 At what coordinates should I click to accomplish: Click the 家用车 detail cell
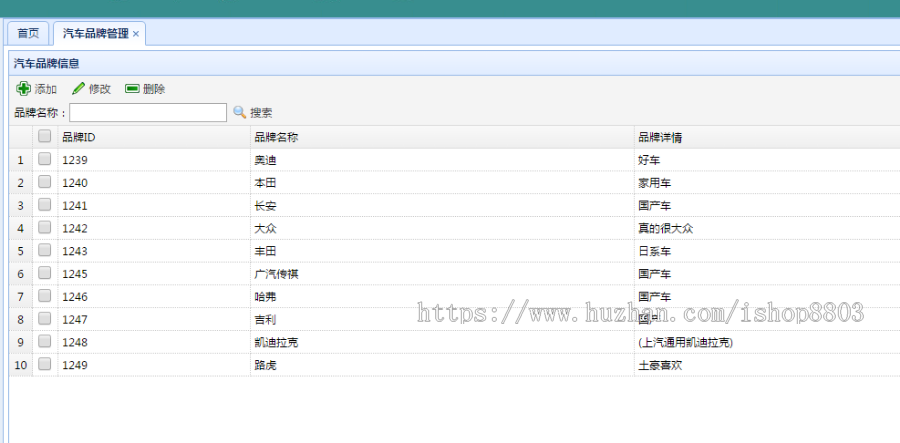767,183
